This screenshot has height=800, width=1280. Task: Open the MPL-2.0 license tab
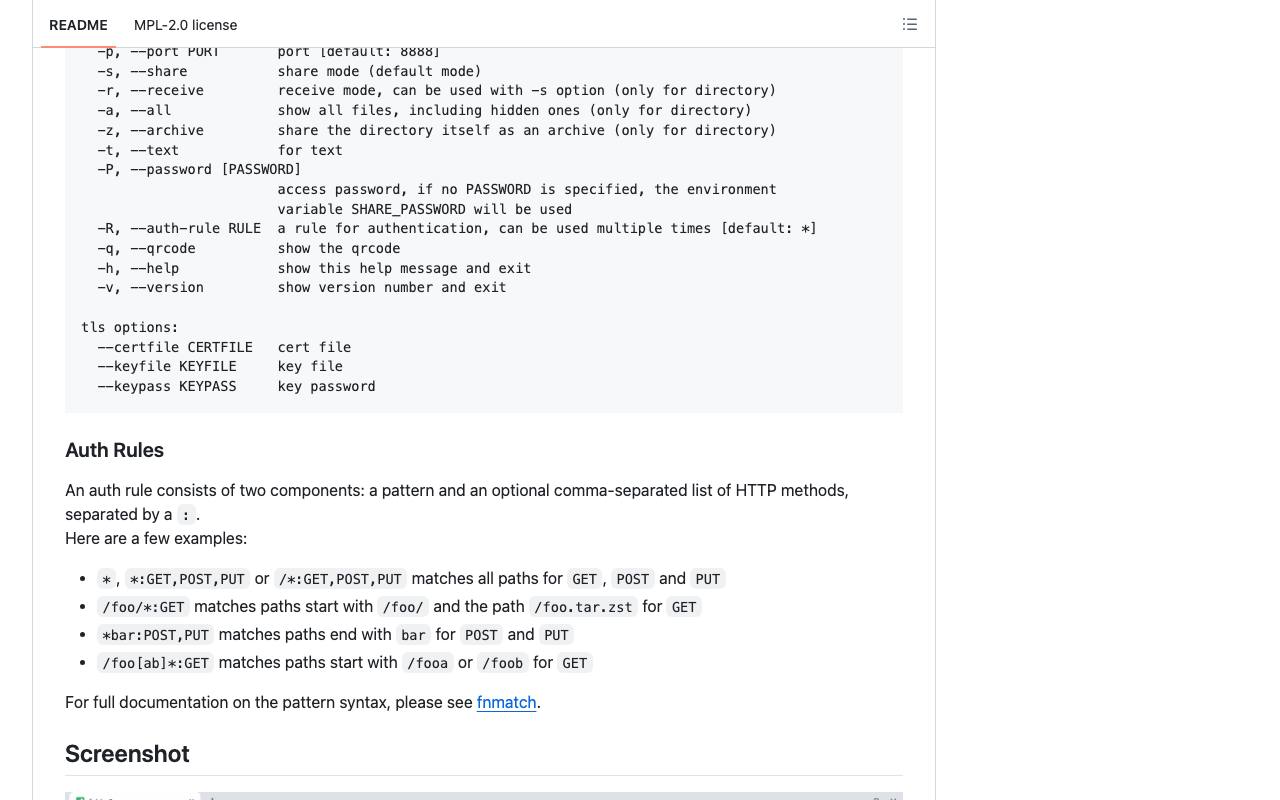click(x=185, y=25)
